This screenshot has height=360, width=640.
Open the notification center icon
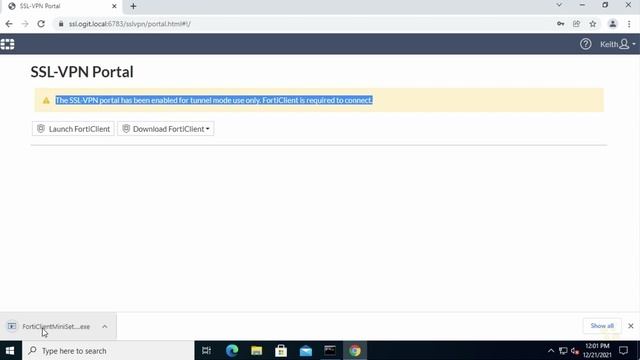click(x=623, y=351)
